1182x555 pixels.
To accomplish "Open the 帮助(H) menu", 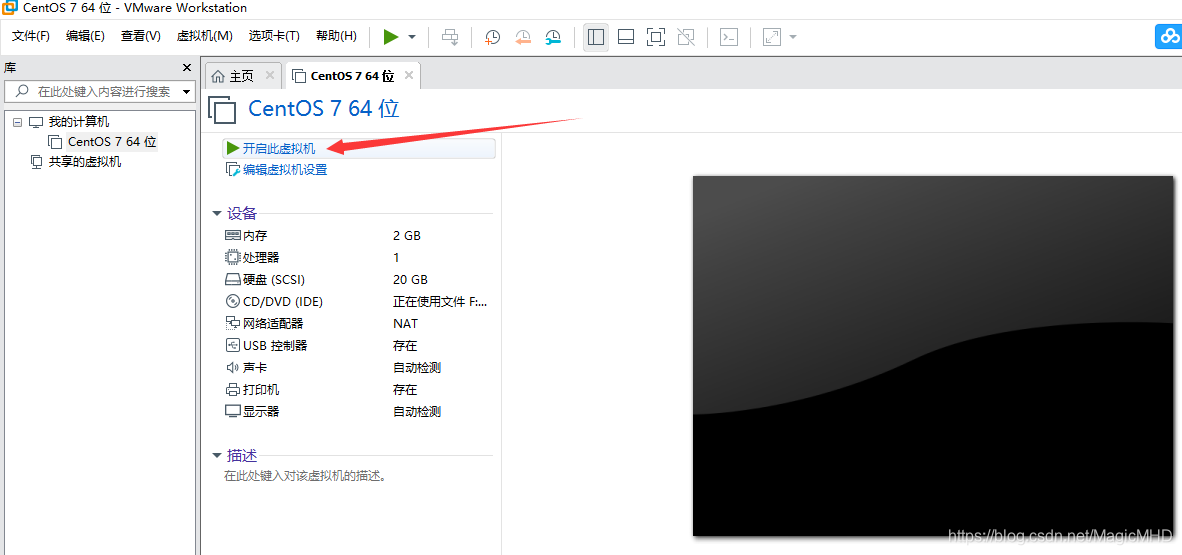I will 336,36.
